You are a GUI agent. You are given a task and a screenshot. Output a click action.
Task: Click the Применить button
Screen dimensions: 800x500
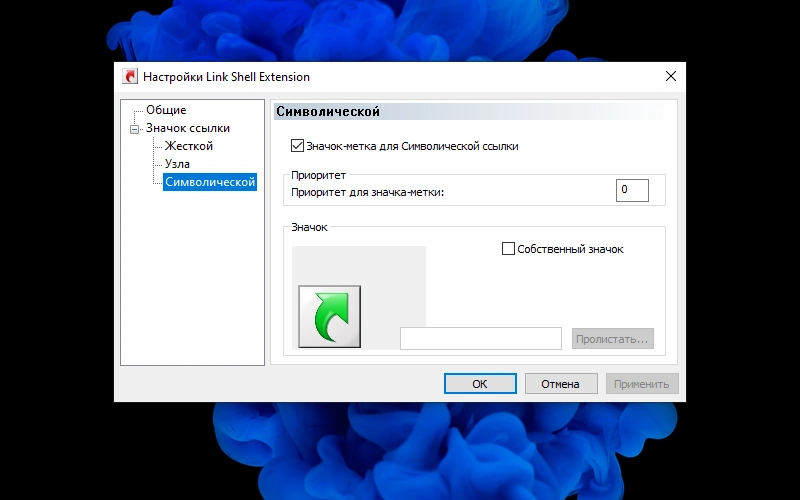point(642,384)
